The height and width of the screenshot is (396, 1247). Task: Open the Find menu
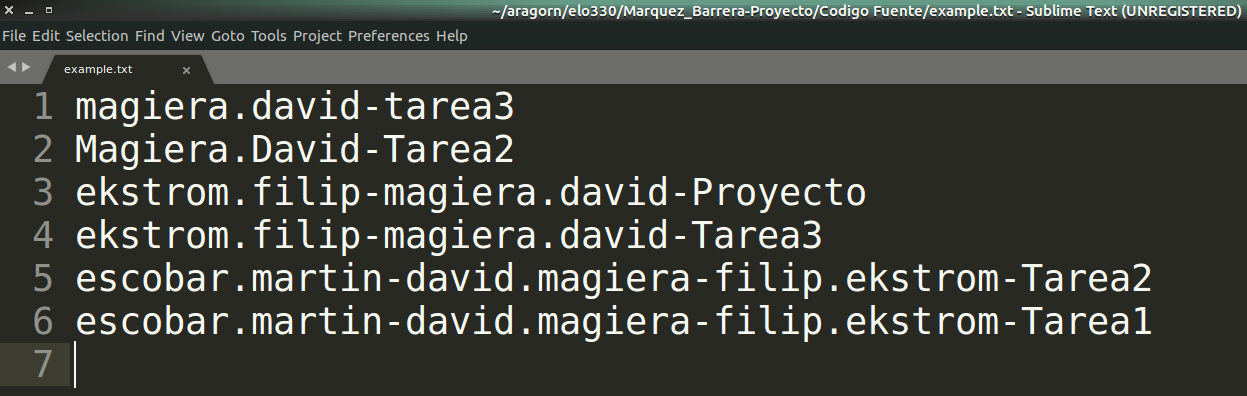pos(150,36)
